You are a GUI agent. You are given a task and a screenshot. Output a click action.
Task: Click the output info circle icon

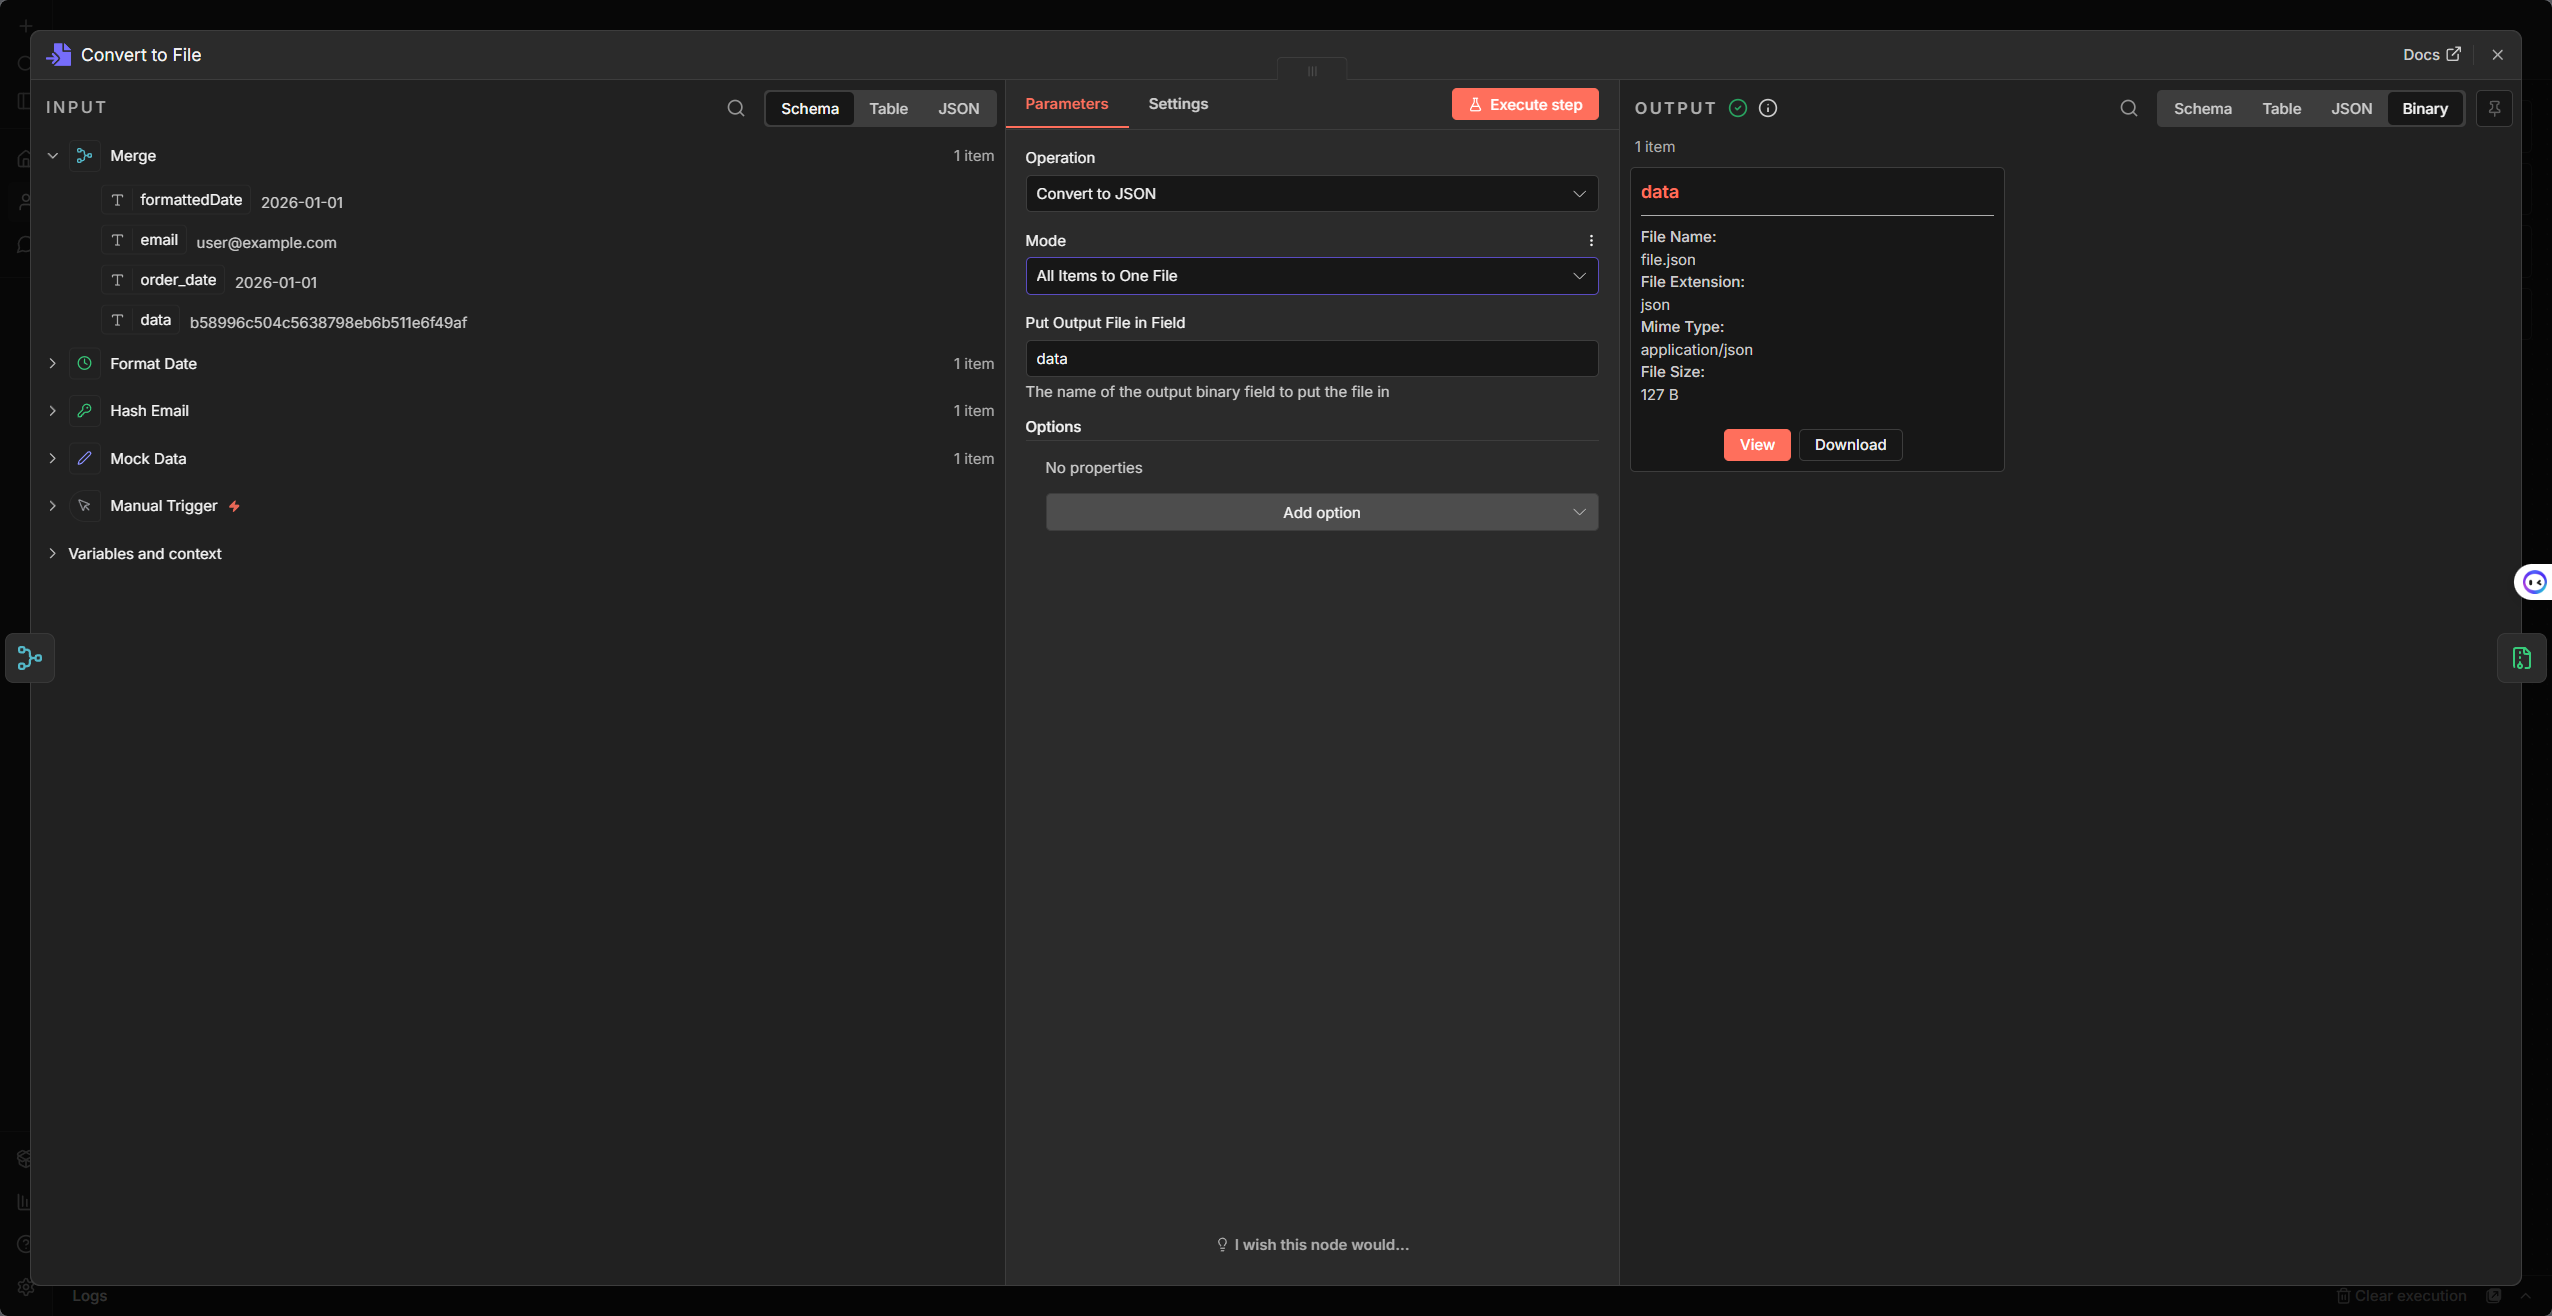(1768, 108)
